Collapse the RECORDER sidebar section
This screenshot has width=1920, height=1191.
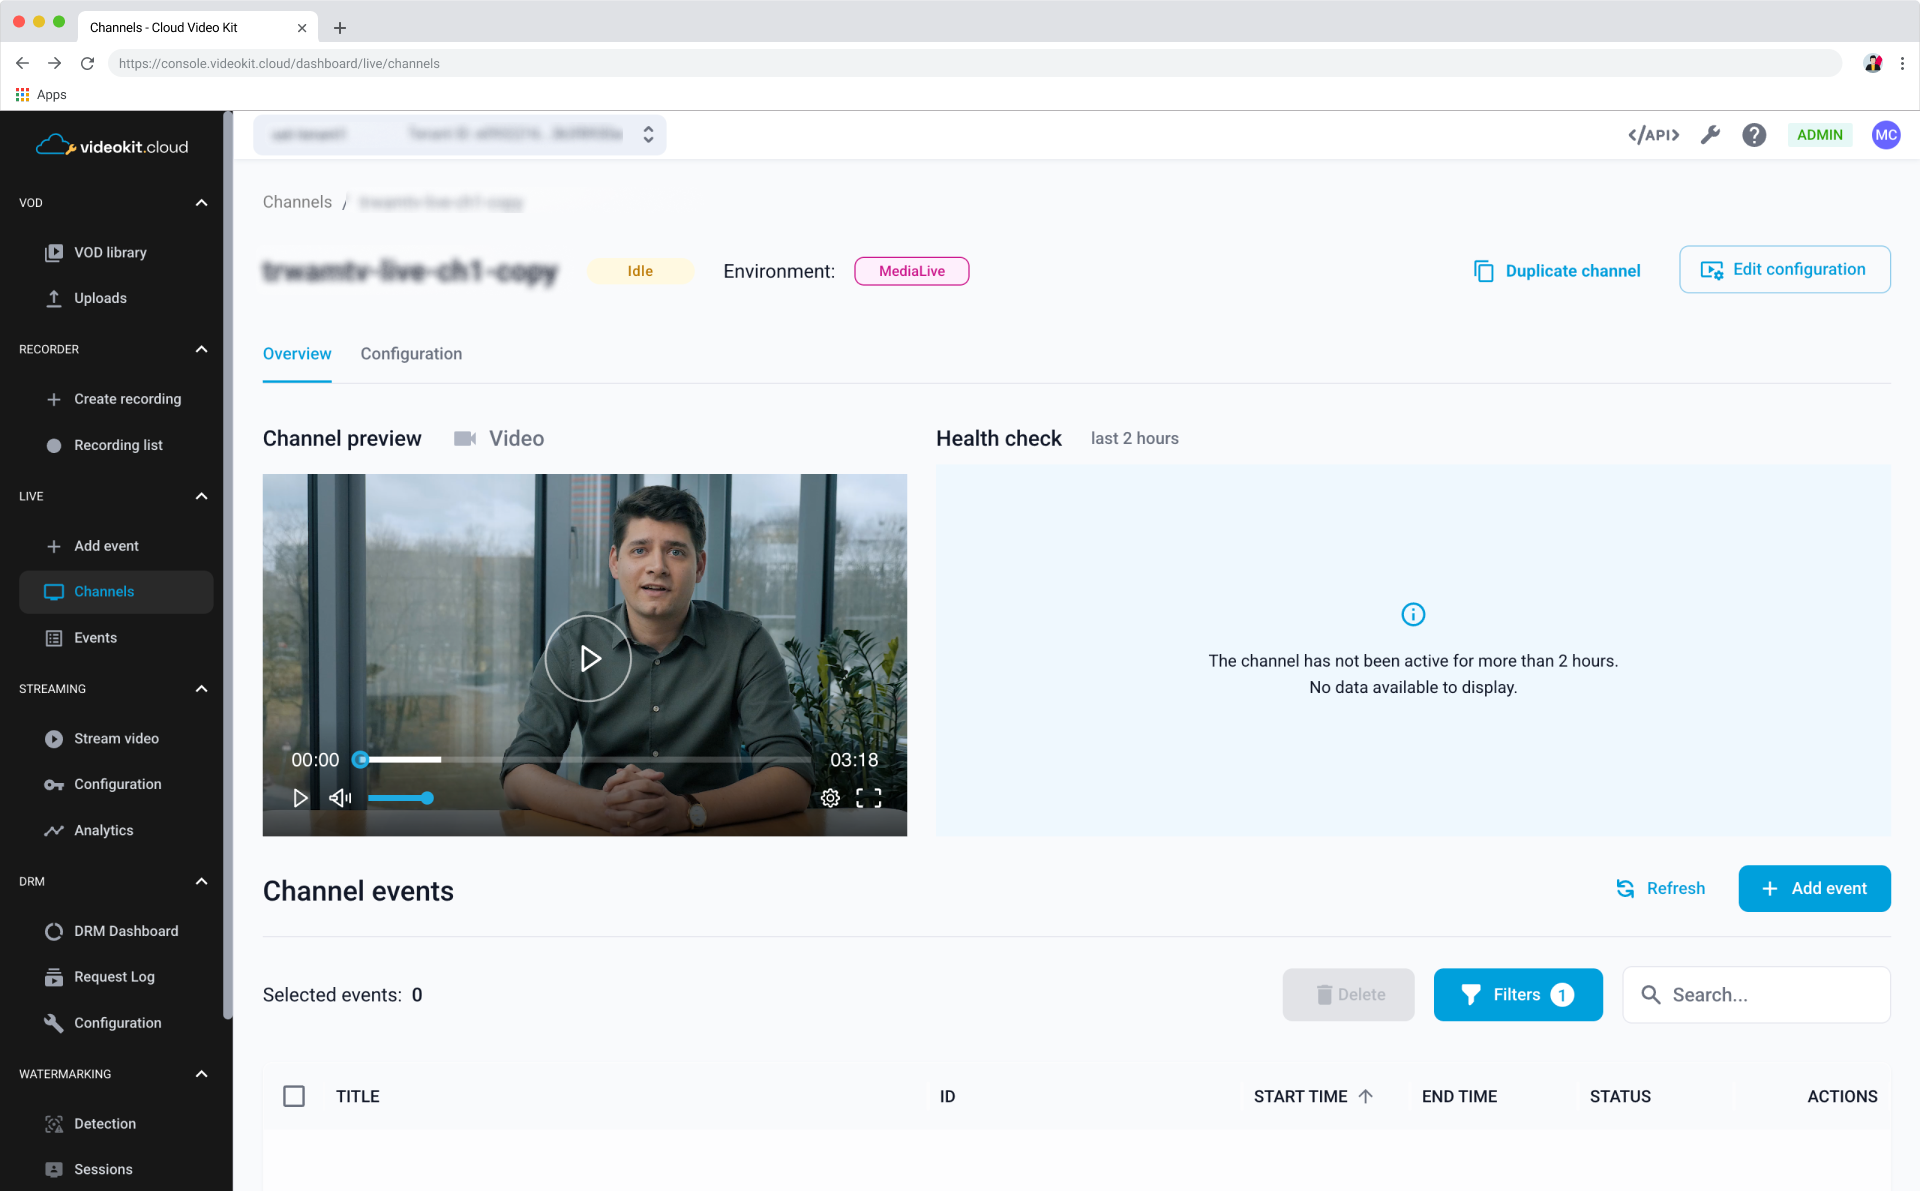tap(201, 349)
